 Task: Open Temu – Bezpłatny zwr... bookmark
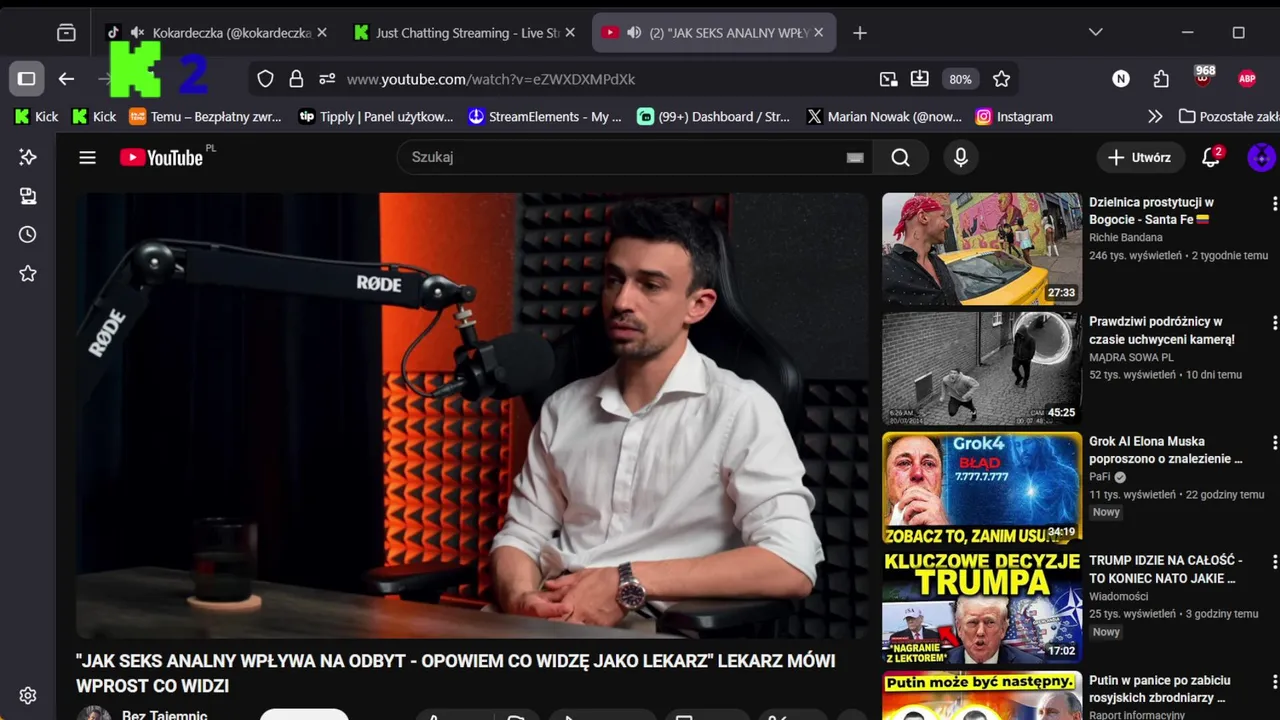(x=206, y=117)
